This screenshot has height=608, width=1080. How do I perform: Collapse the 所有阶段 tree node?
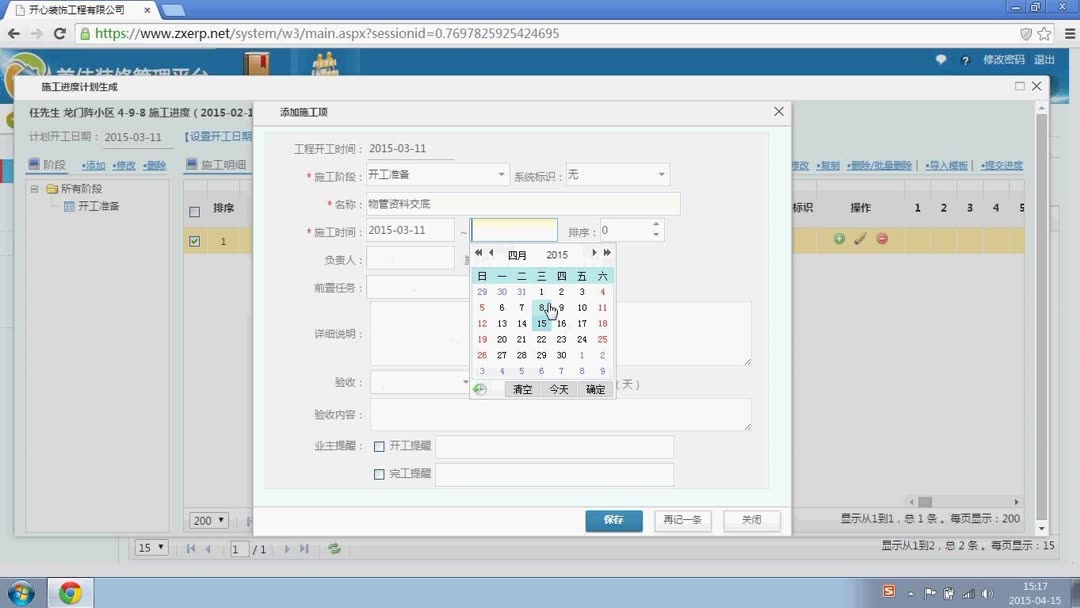point(35,189)
